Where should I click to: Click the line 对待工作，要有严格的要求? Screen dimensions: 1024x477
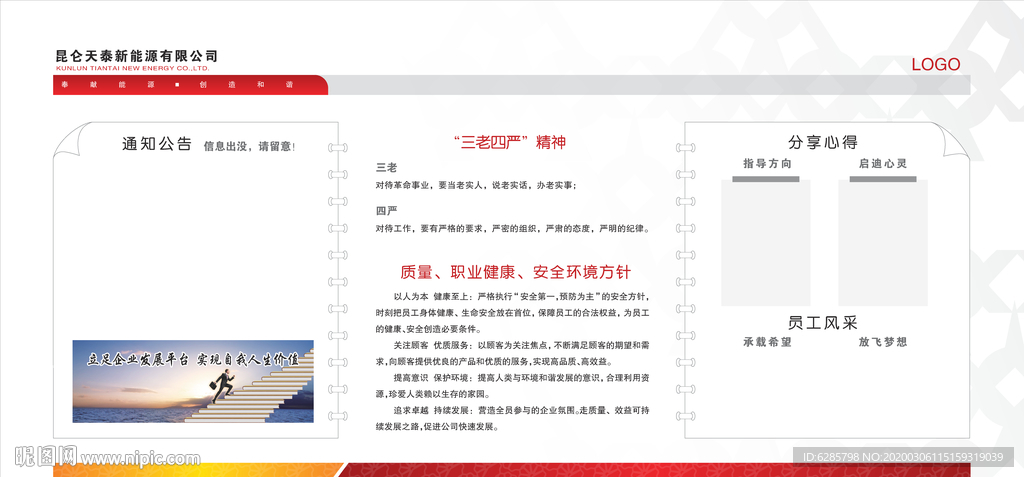[512, 229]
